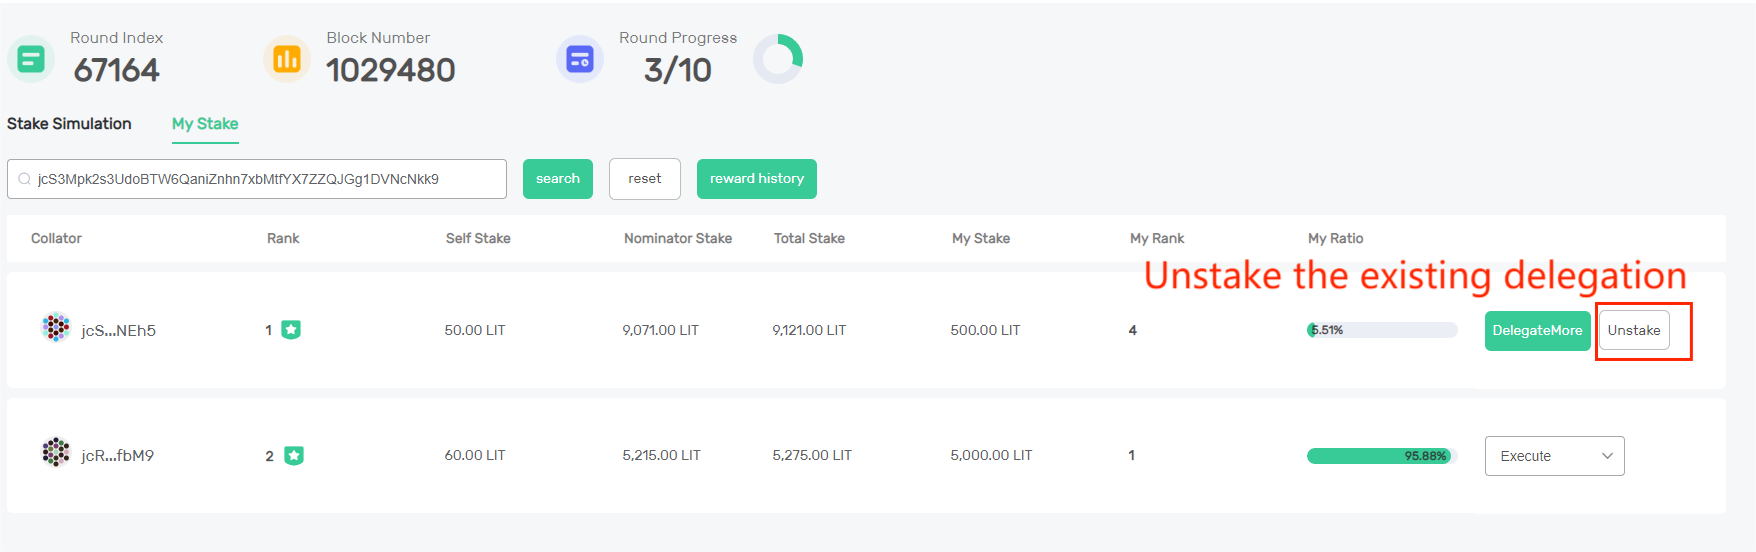Click the green Round Index icon
The width and height of the screenshot is (1756, 552).
click(31, 60)
